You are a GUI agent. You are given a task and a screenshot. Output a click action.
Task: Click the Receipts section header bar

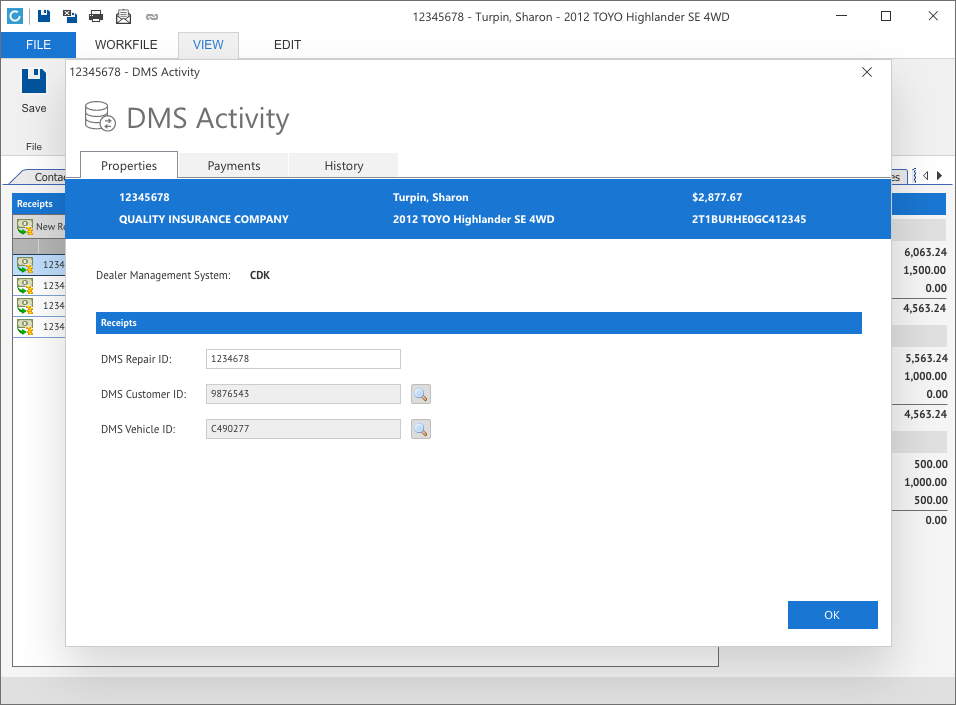(x=479, y=323)
